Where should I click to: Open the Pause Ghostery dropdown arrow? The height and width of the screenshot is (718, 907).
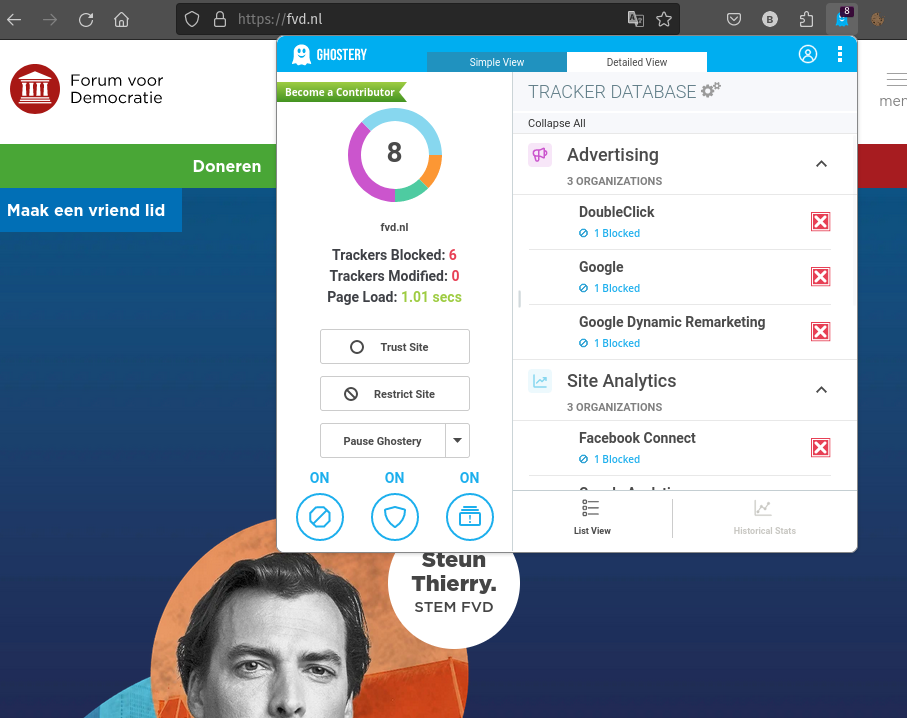458,440
